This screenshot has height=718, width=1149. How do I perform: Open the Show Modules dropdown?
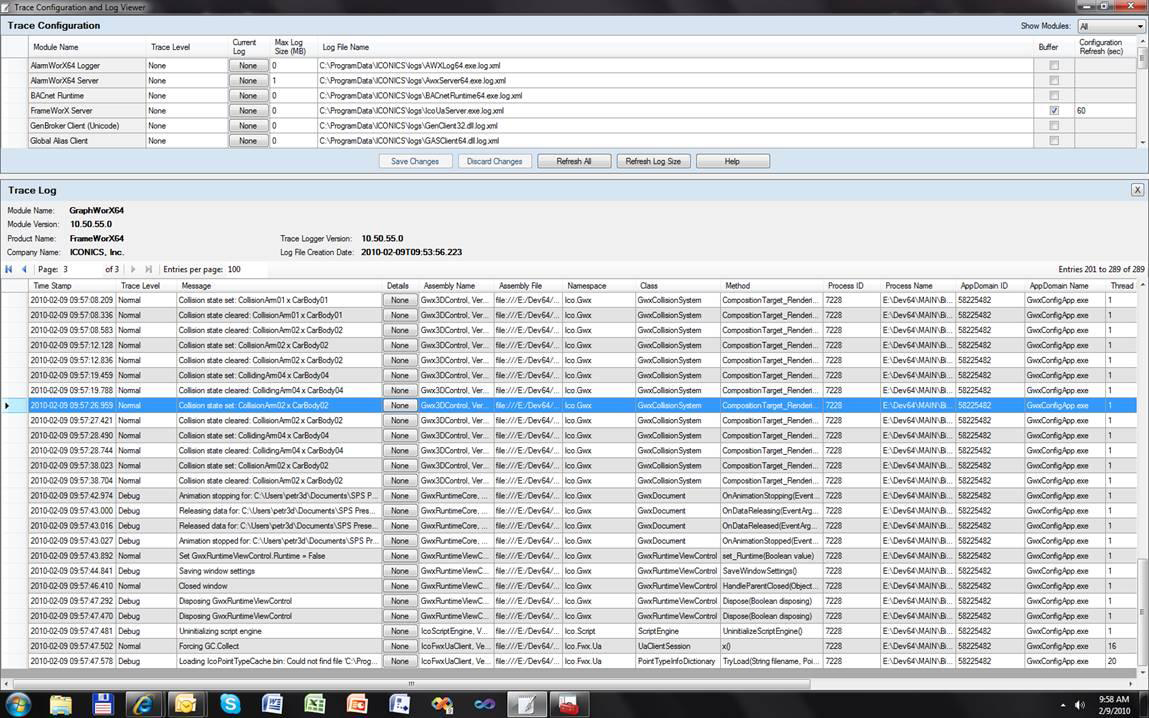coord(1110,26)
